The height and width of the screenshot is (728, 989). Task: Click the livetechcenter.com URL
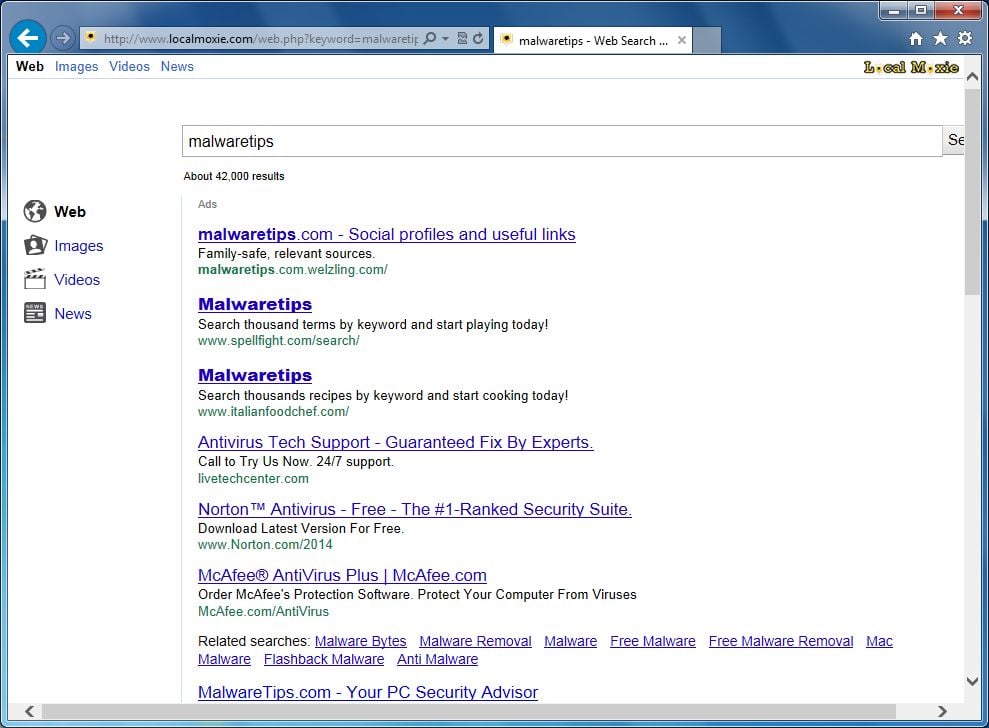tap(254, 479)
